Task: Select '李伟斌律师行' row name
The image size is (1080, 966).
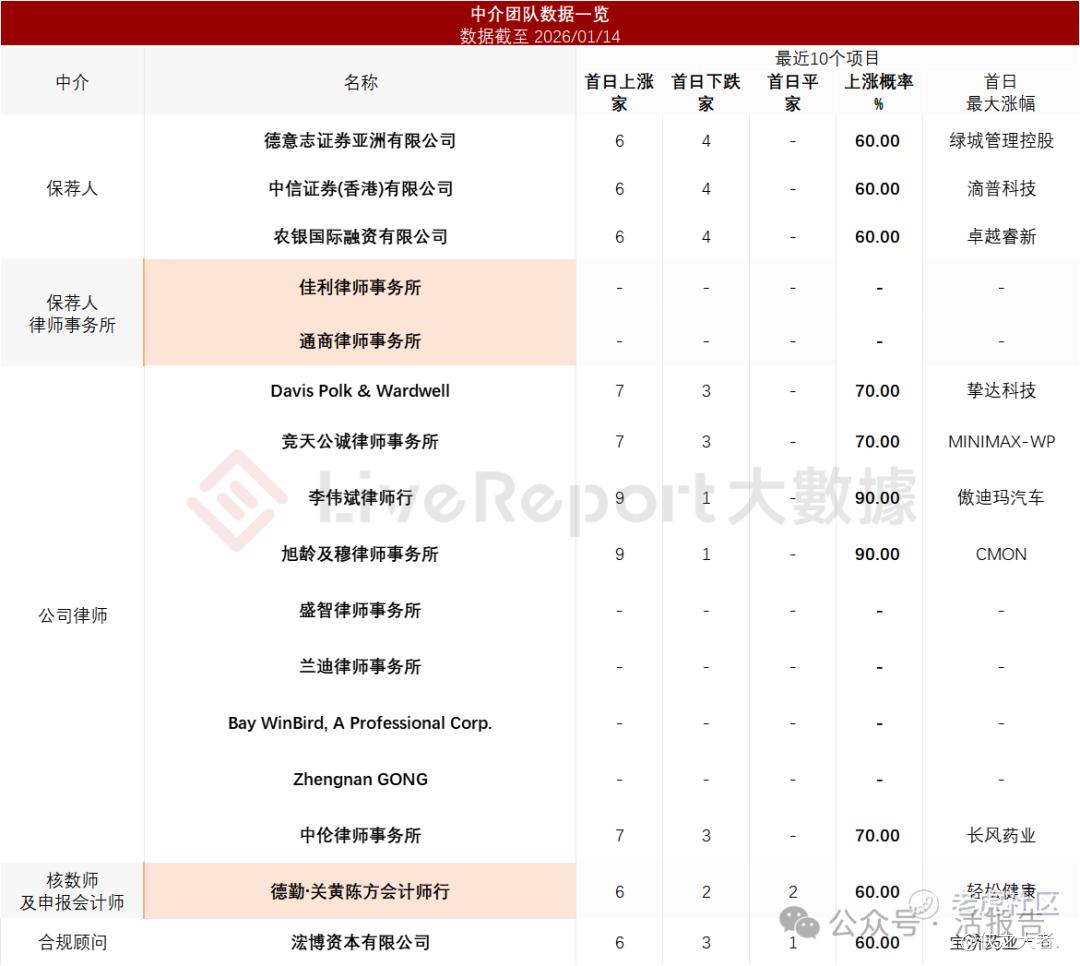Action: click(360, 497)
